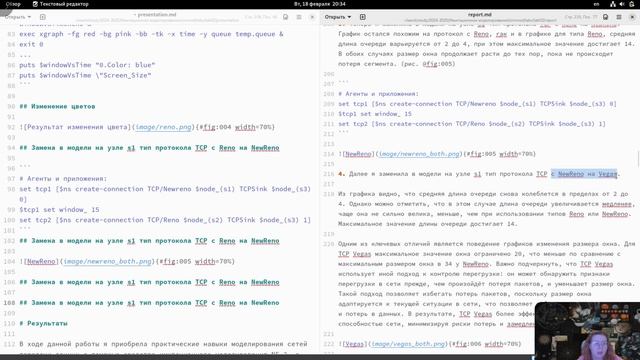Click the 'image/reno.png' link on line 92
640x360 pixels.
point(163,127)
